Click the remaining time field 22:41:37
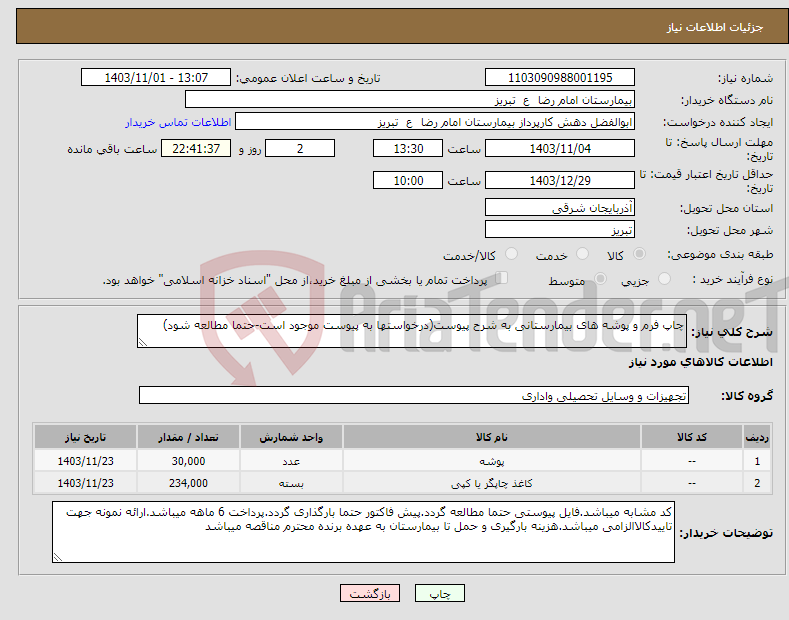This screenshot has height=620, width=789. click(x=196, y=148)
